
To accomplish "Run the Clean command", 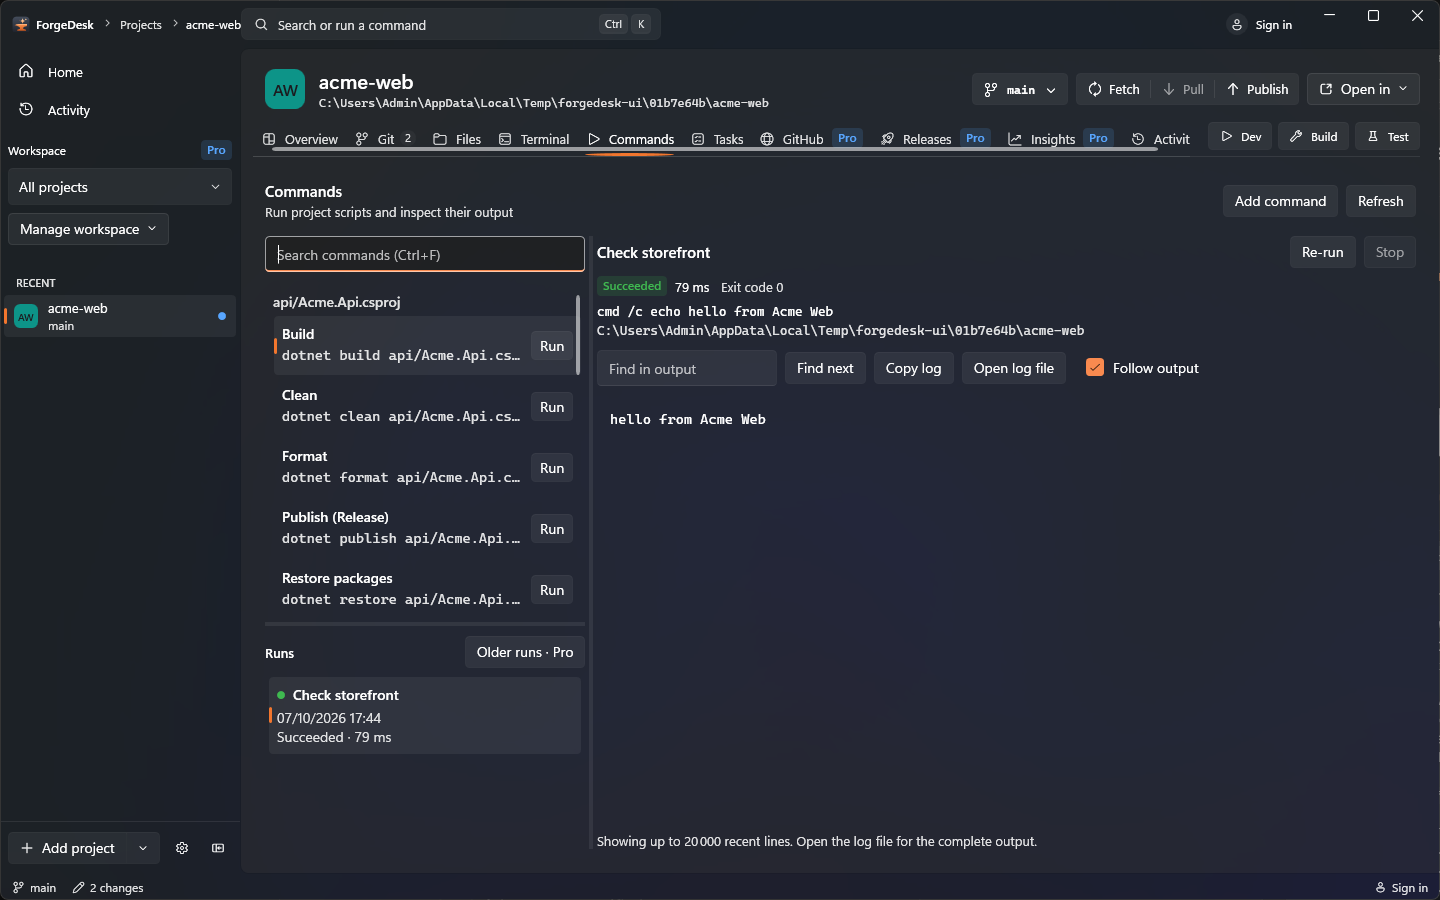I will (x=552, y=407).
